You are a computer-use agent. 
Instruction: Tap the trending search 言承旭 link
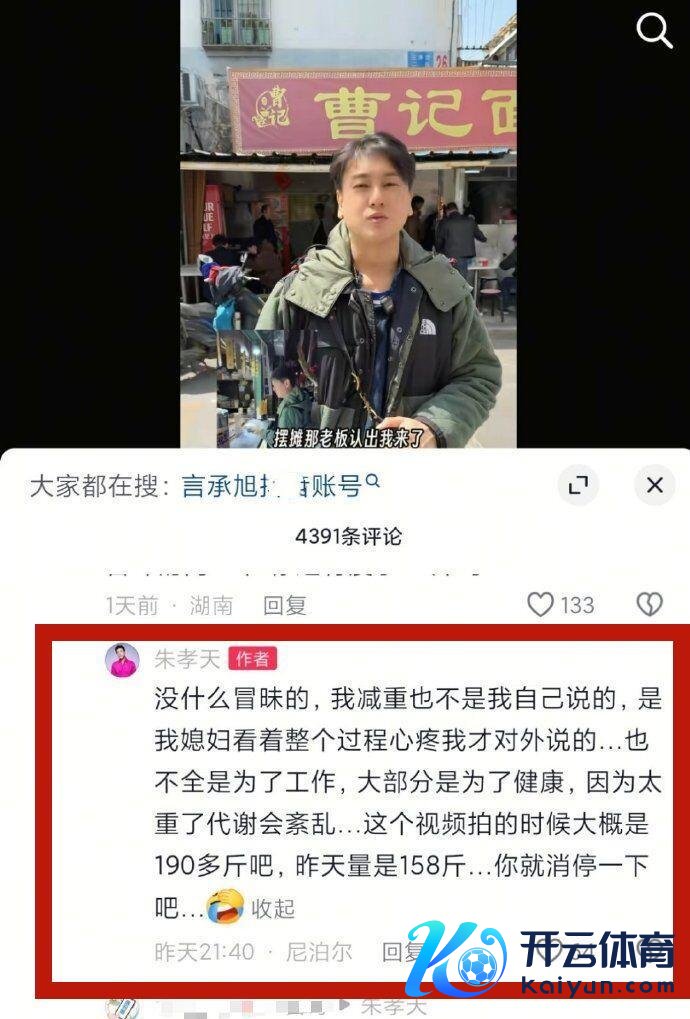[270, 485]
